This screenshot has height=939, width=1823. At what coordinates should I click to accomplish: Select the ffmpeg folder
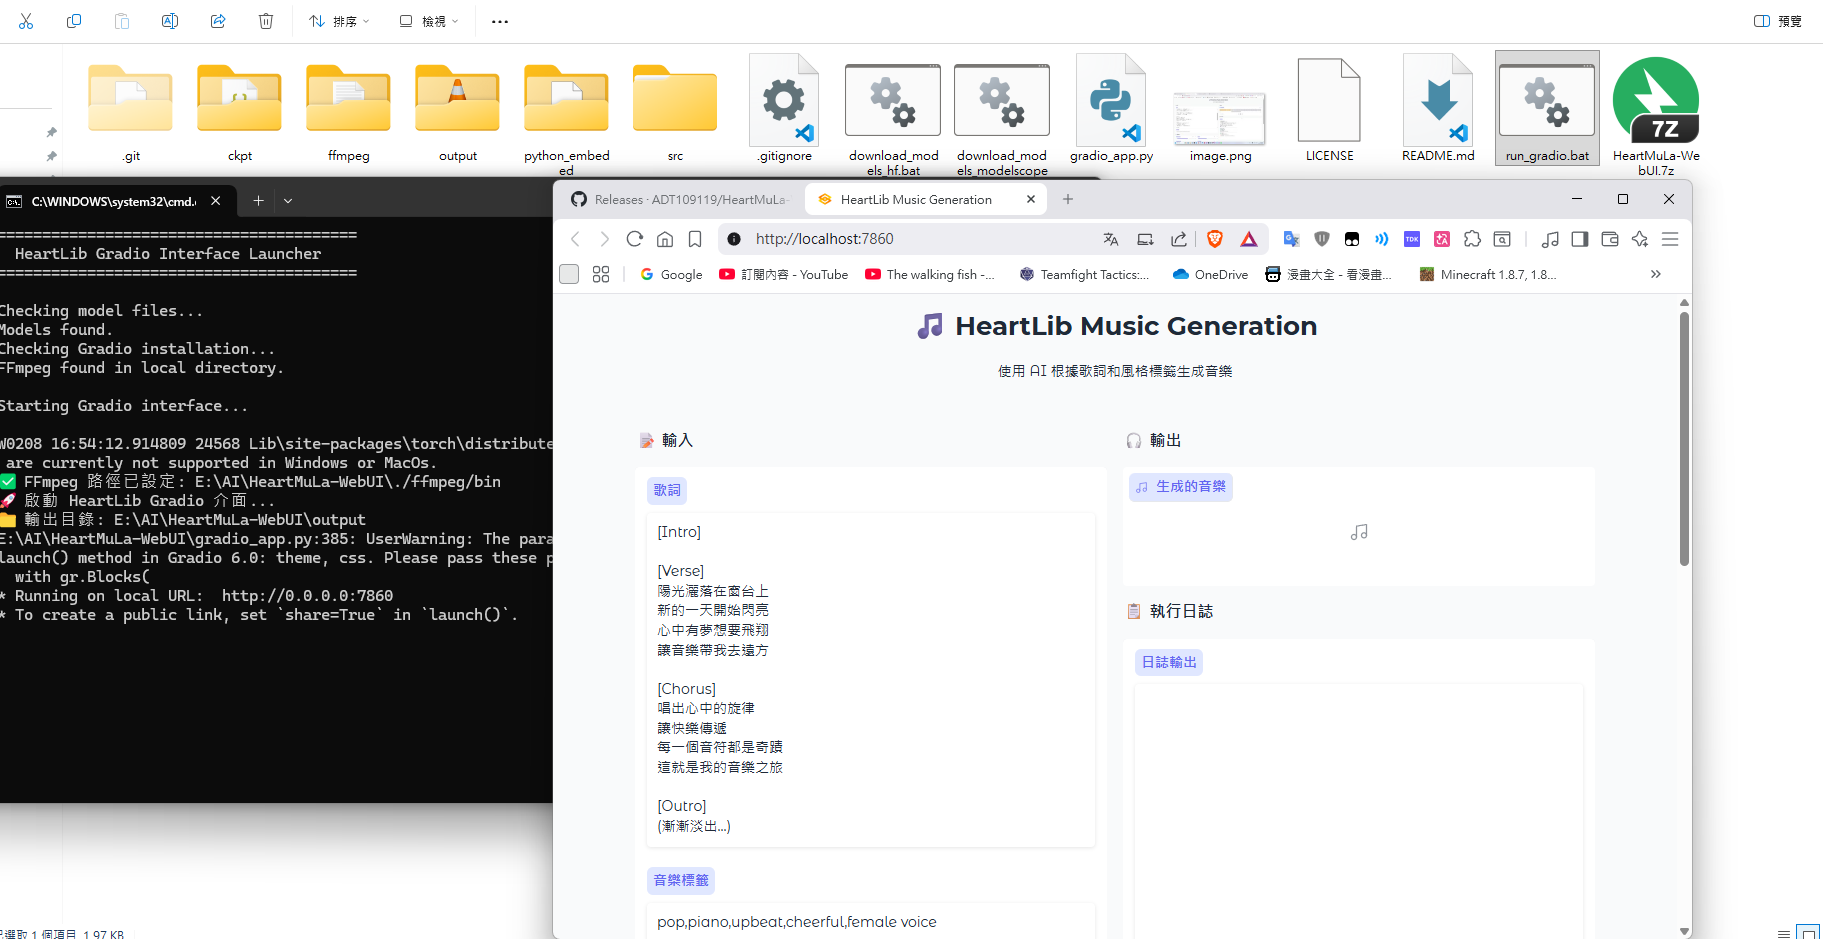349,110
